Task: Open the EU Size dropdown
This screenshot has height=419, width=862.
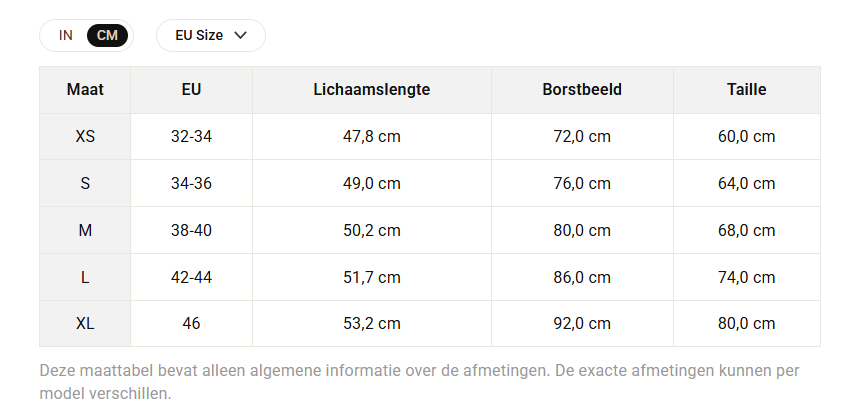Action: click(211, 35)
